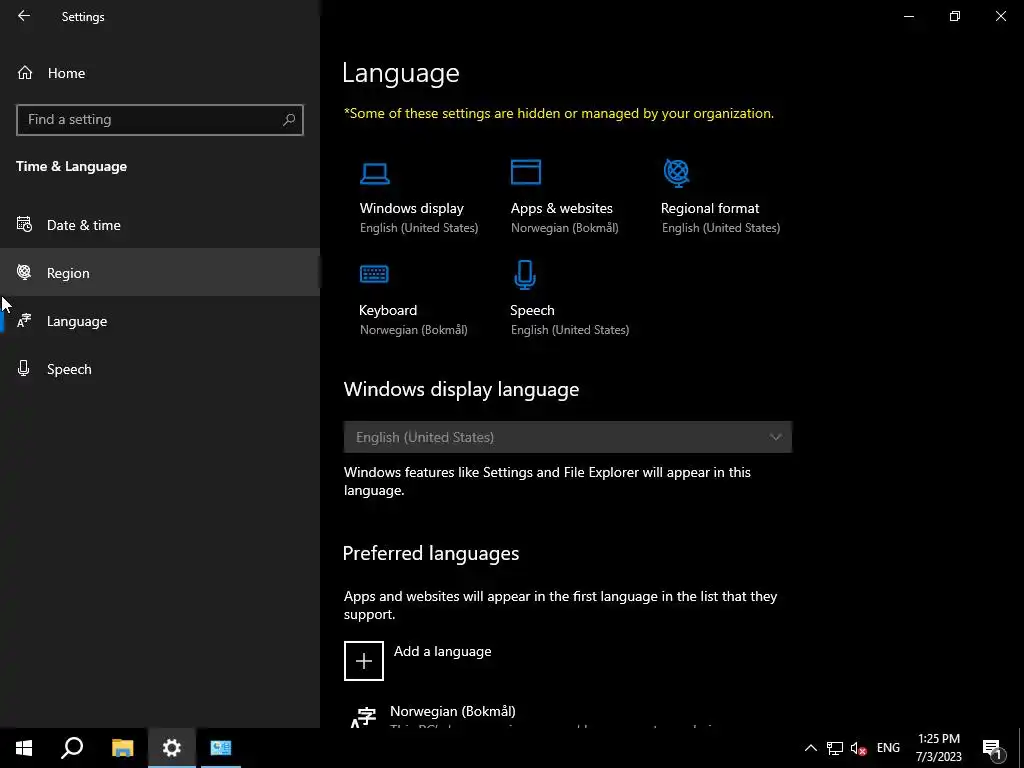The image size is (1024, 768).
Task: Click the network icon in system tray
Action: pos(835,748)
